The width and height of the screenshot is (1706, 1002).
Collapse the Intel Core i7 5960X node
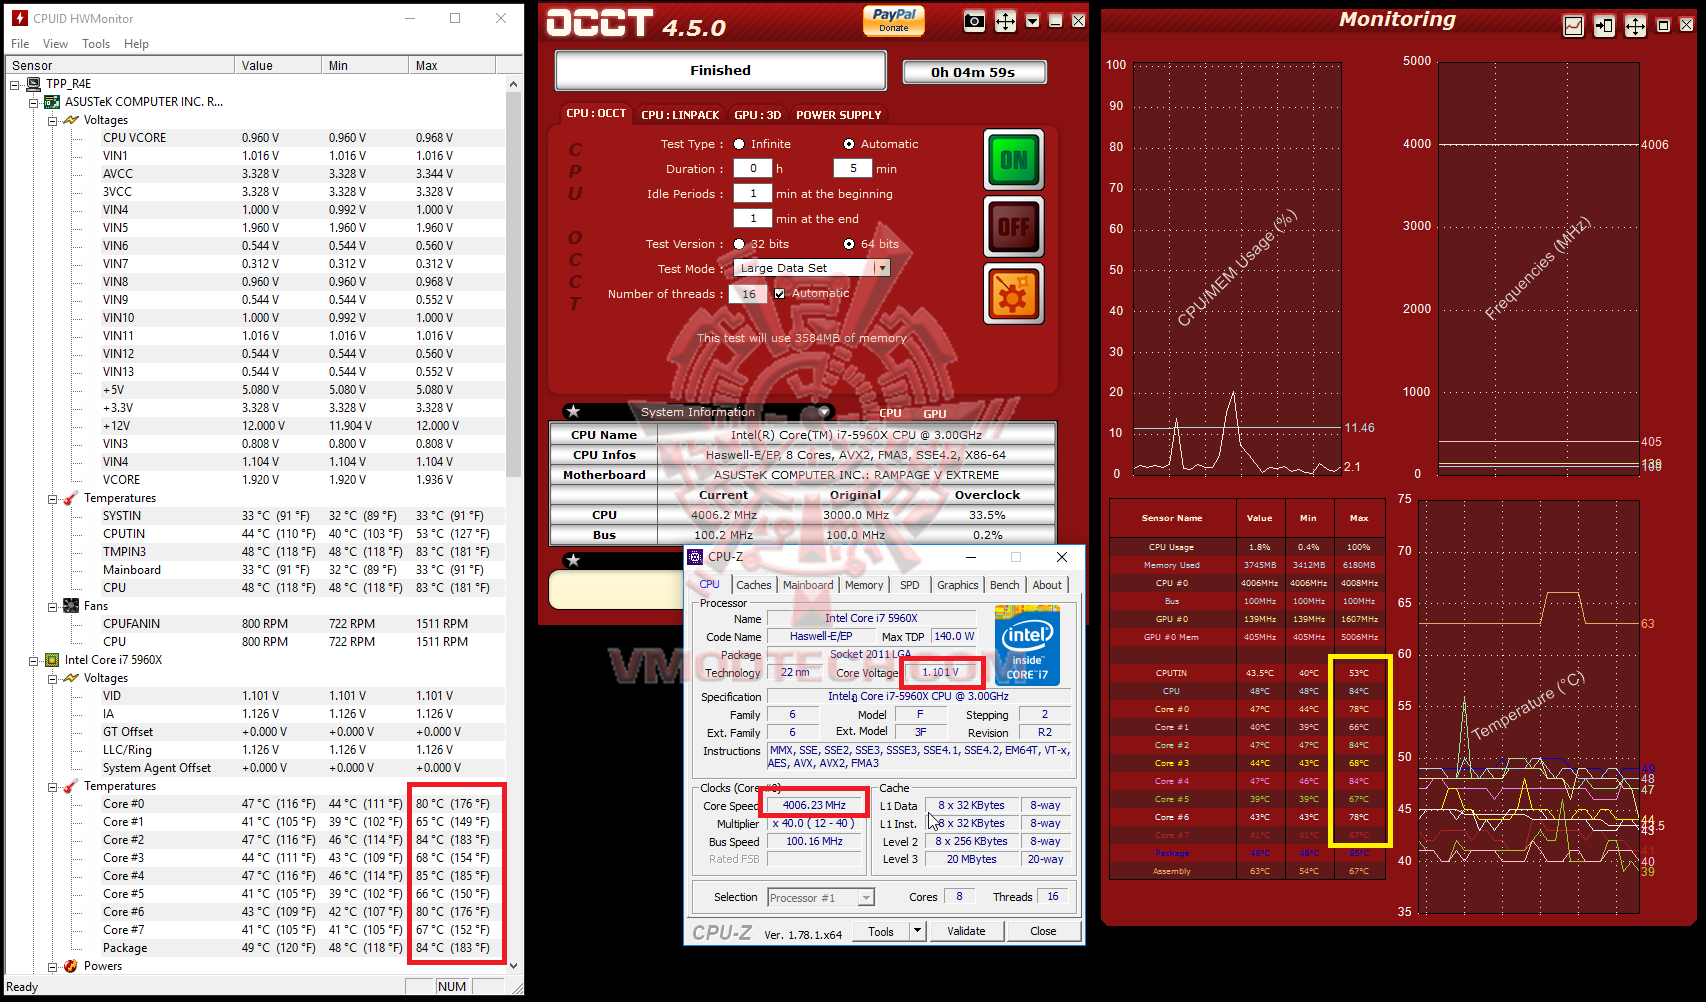point(33,661)
